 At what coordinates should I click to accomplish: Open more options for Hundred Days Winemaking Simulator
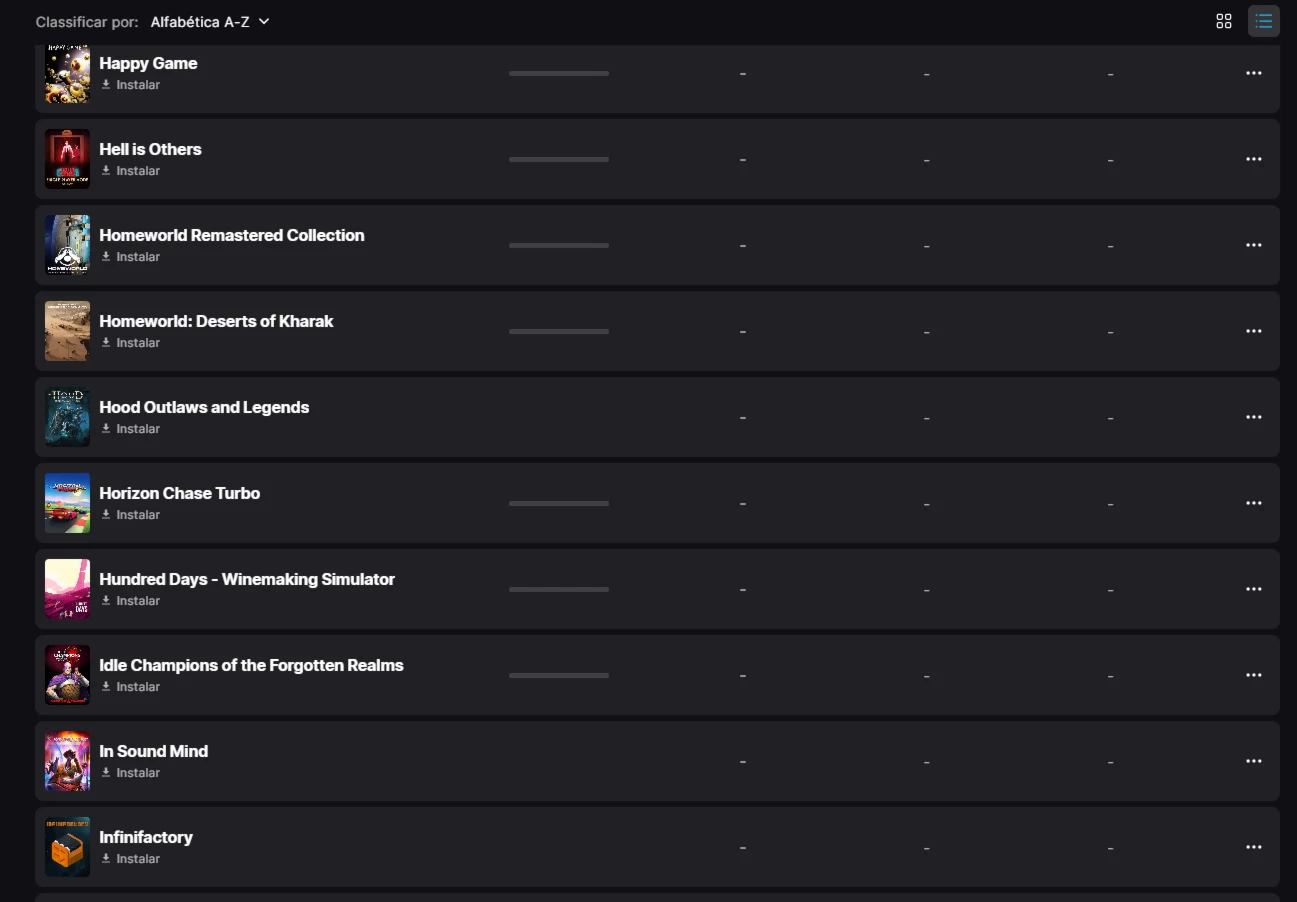tap(1254, 589)
